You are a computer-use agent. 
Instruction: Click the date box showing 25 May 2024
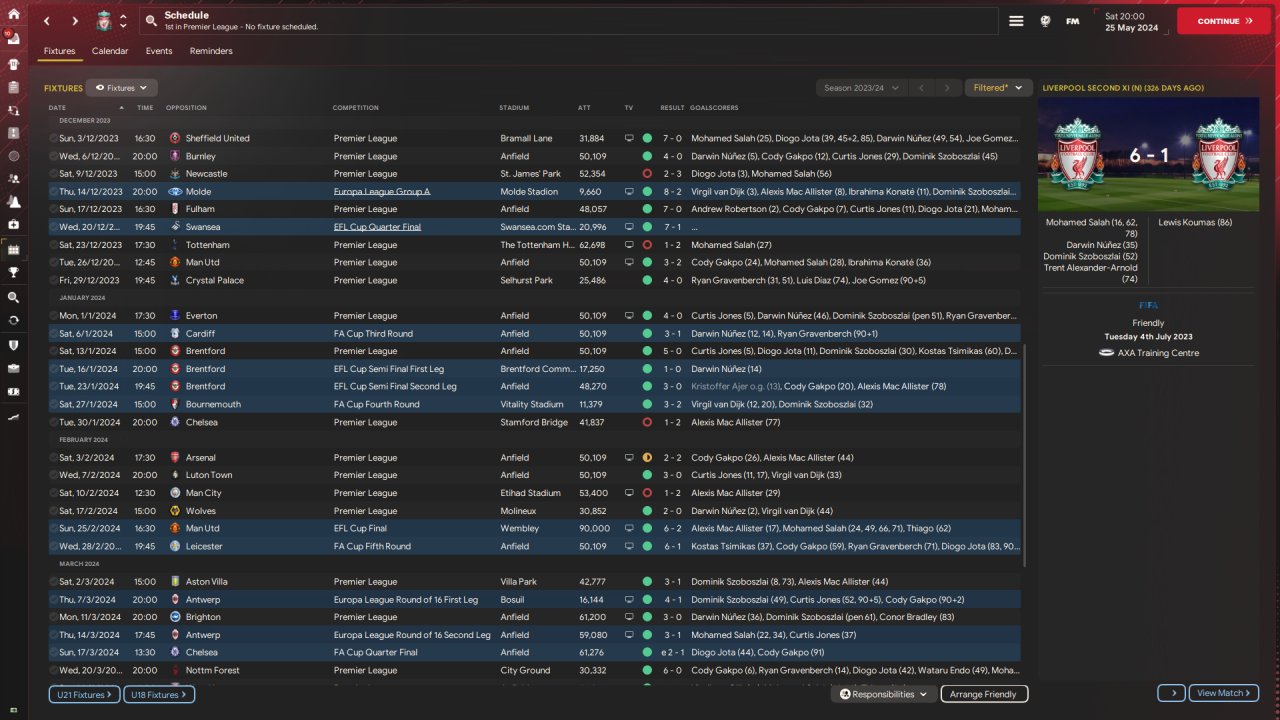(1132, 21)
